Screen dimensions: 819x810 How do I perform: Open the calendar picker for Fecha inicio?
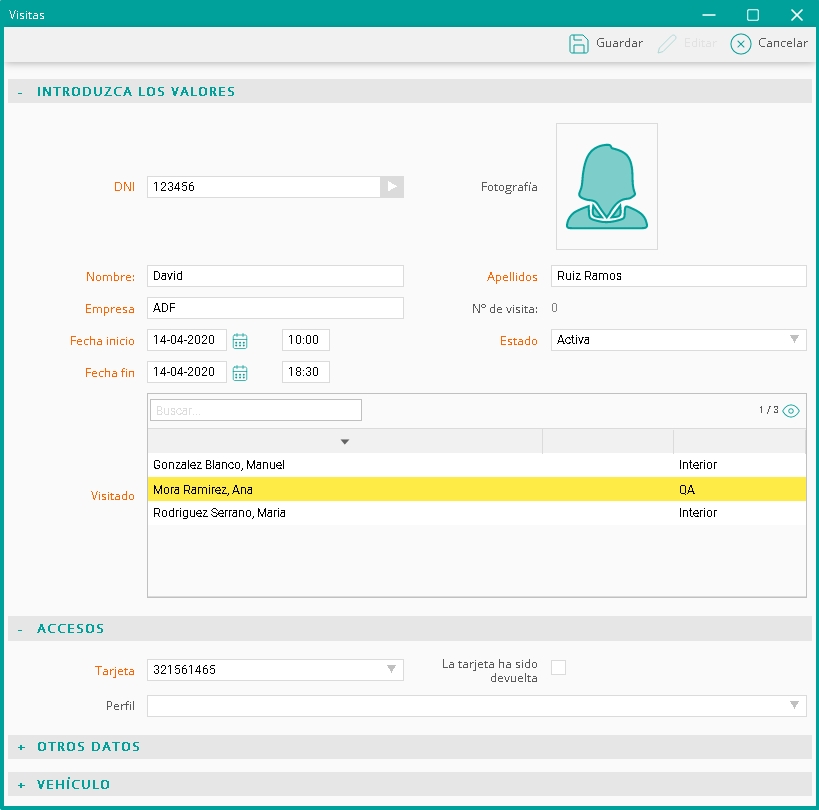pos(240,341)
